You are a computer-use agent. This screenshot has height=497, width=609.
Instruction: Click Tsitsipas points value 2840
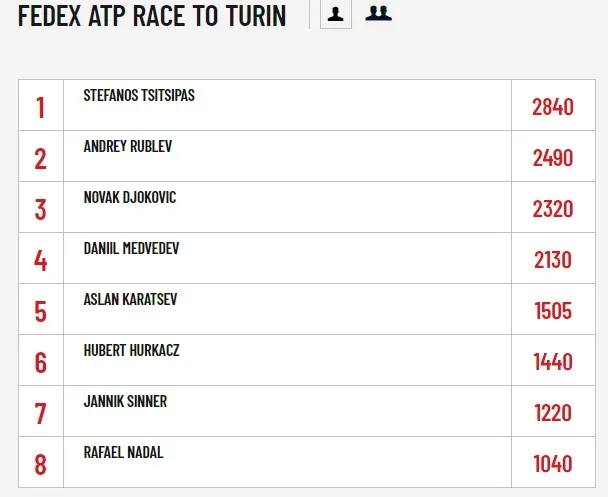click(x=552, y=107)
